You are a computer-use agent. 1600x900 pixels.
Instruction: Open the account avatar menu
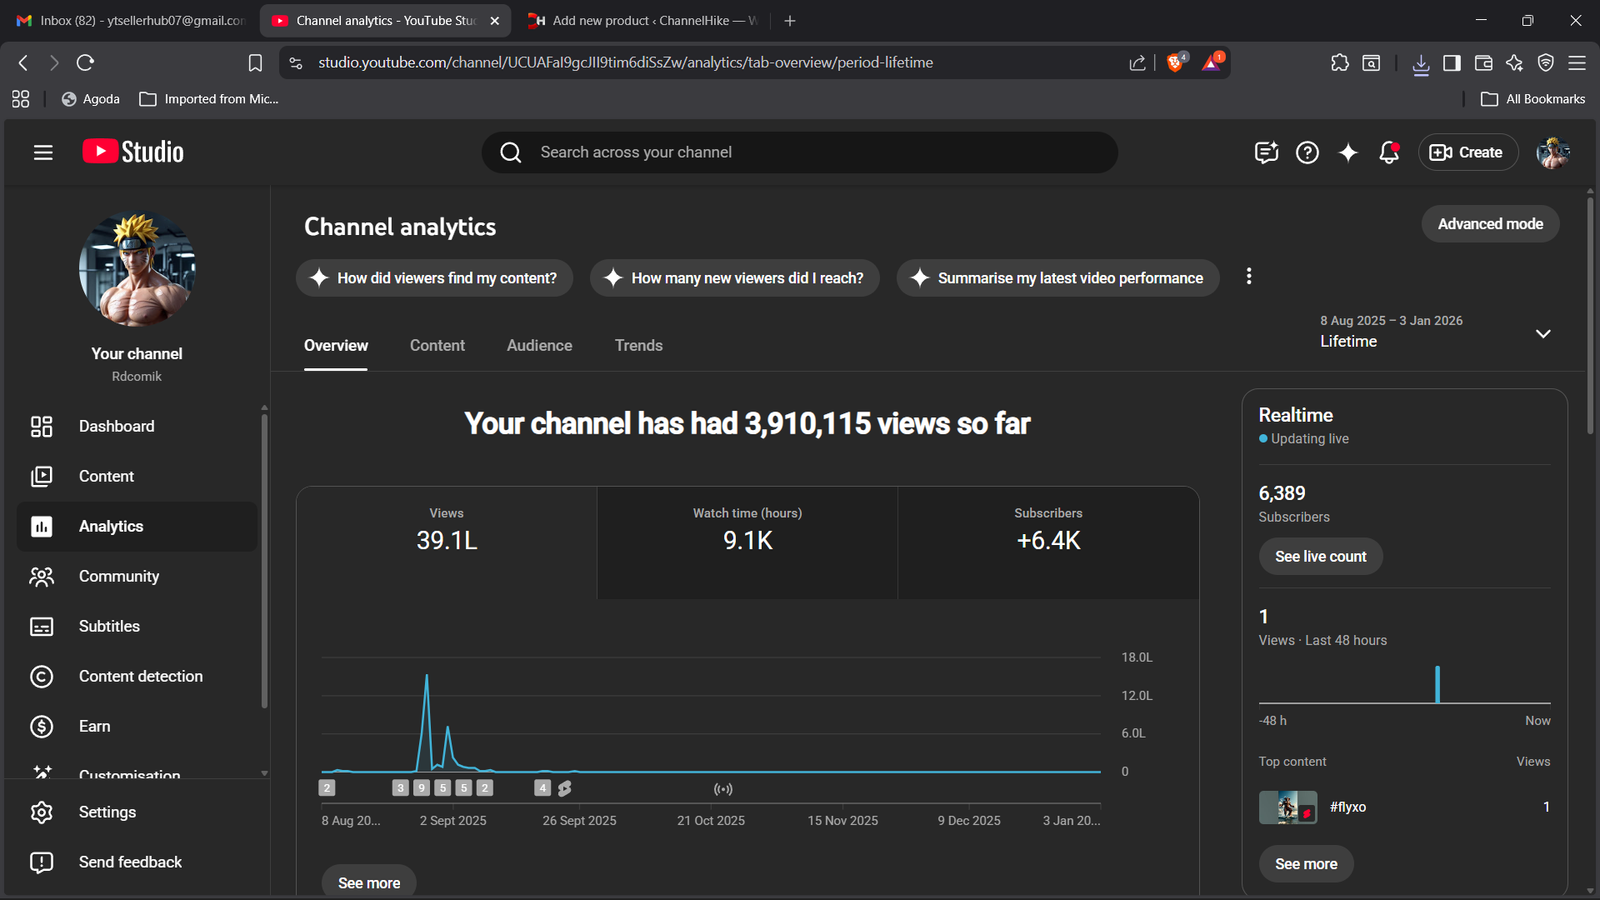coord(1552,152)
